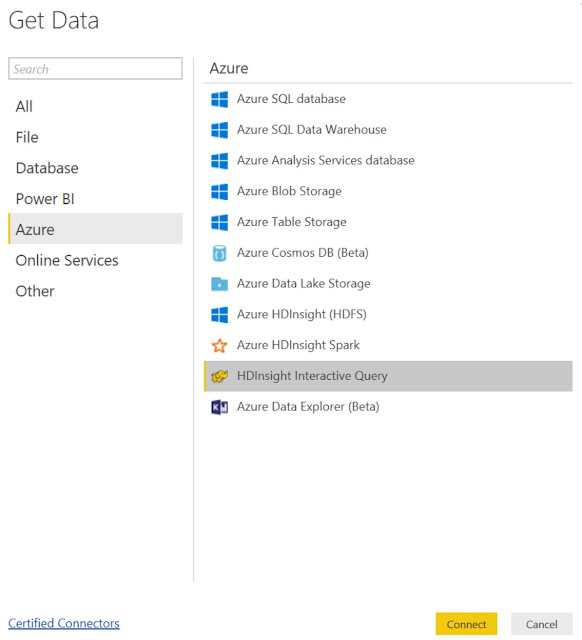The height and width of the screenshot is (640, 582).
Task: Click the HDInsight Interactive Query hive icon
Action: [x=220, y=376]
